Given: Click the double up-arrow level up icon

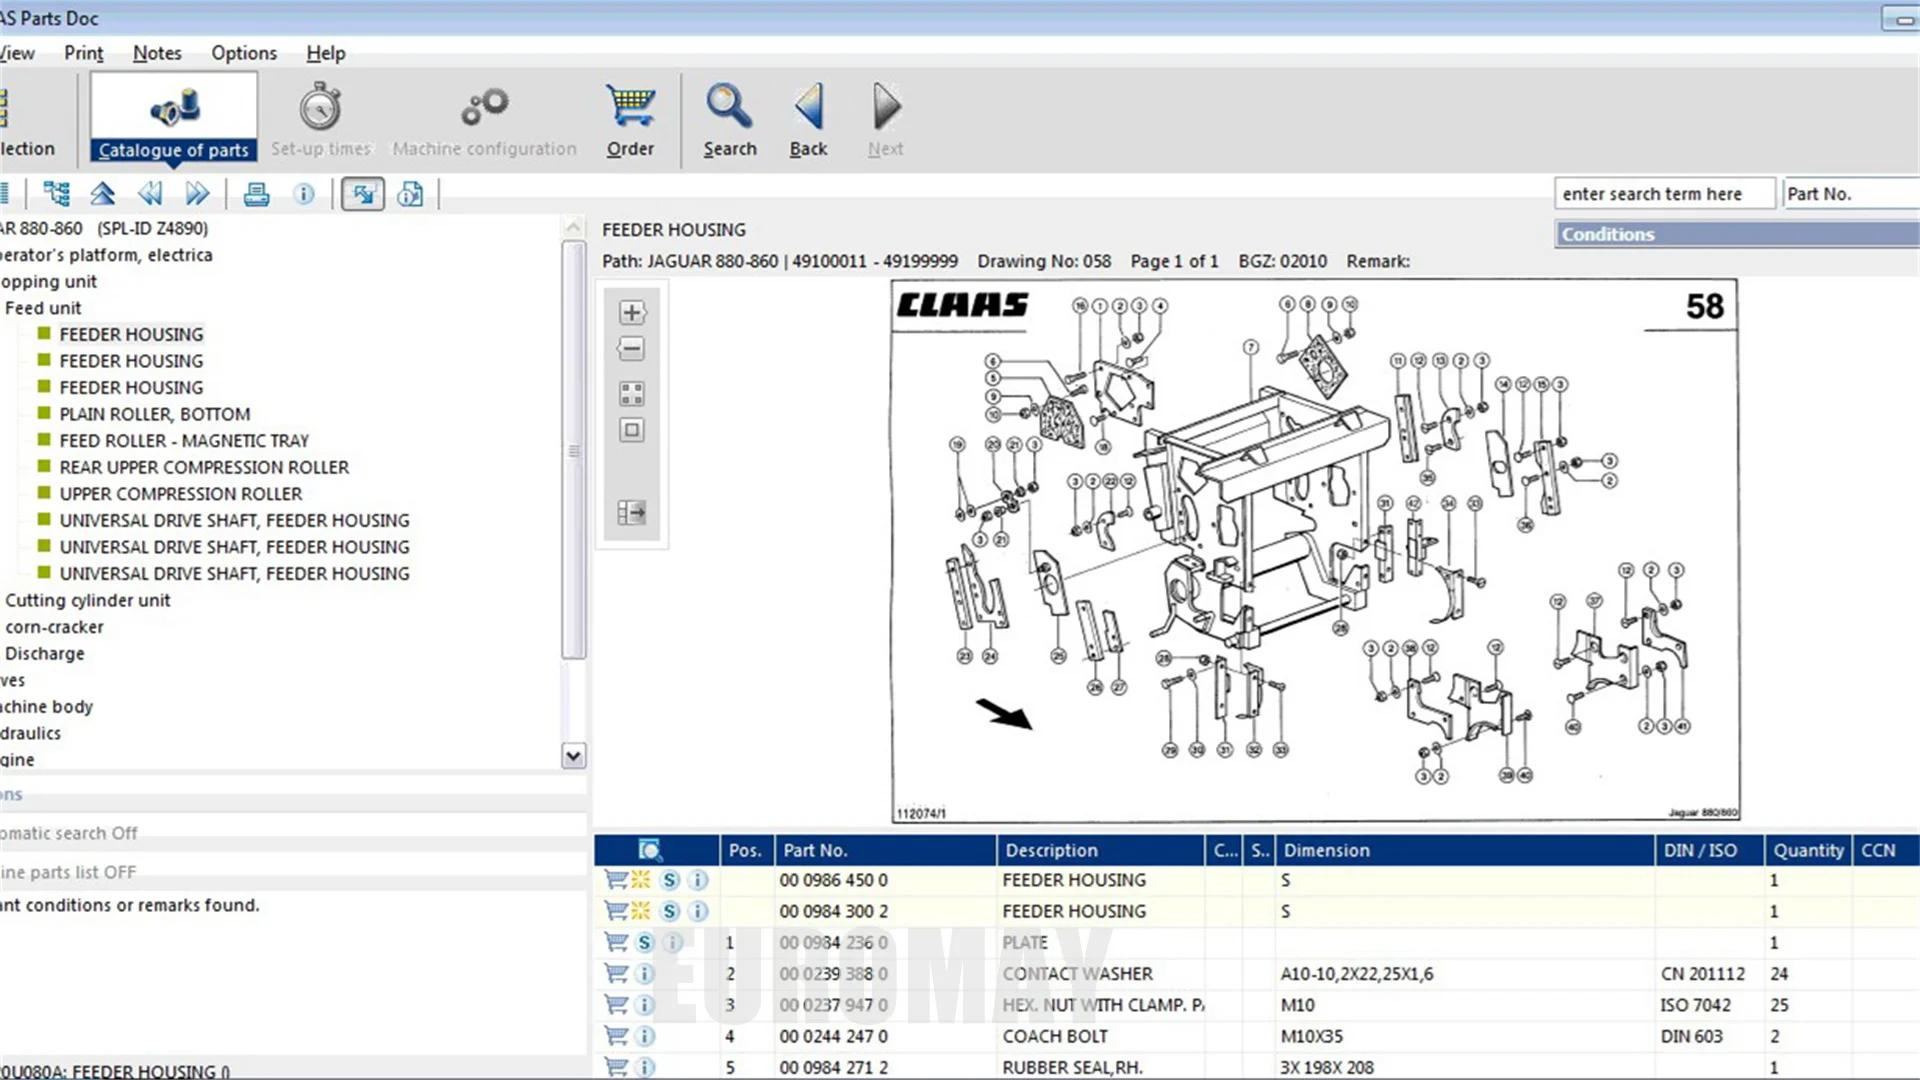Looking at the screenshot, I should tap(103, 194).
